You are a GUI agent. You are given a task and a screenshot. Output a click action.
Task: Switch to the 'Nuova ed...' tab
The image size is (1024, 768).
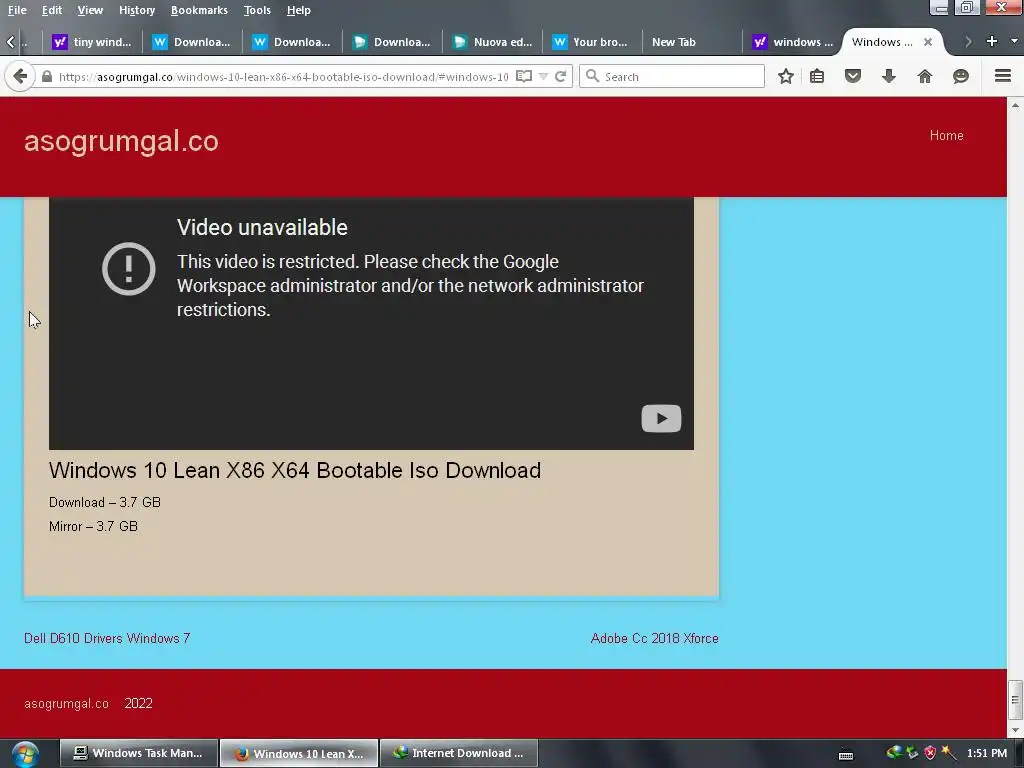493,42
